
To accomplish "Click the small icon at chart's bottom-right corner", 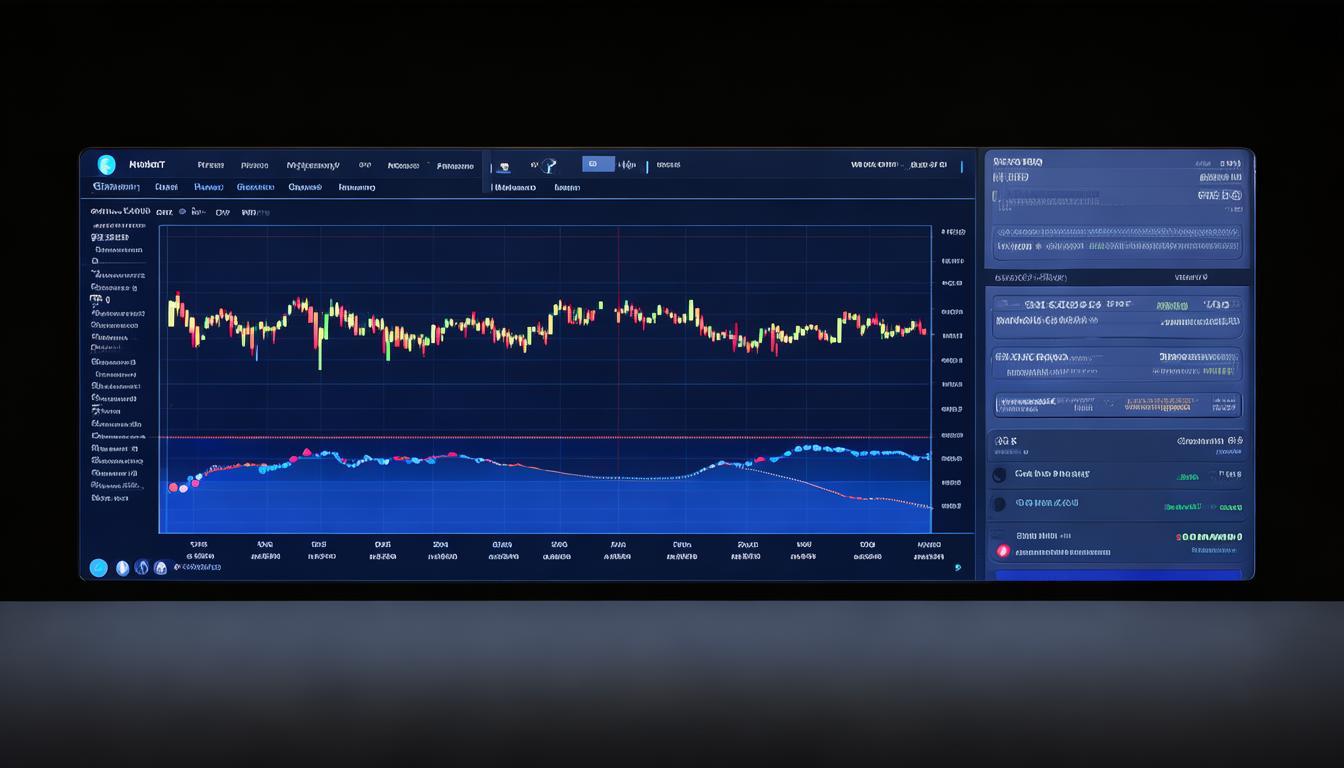I will 957,568.
